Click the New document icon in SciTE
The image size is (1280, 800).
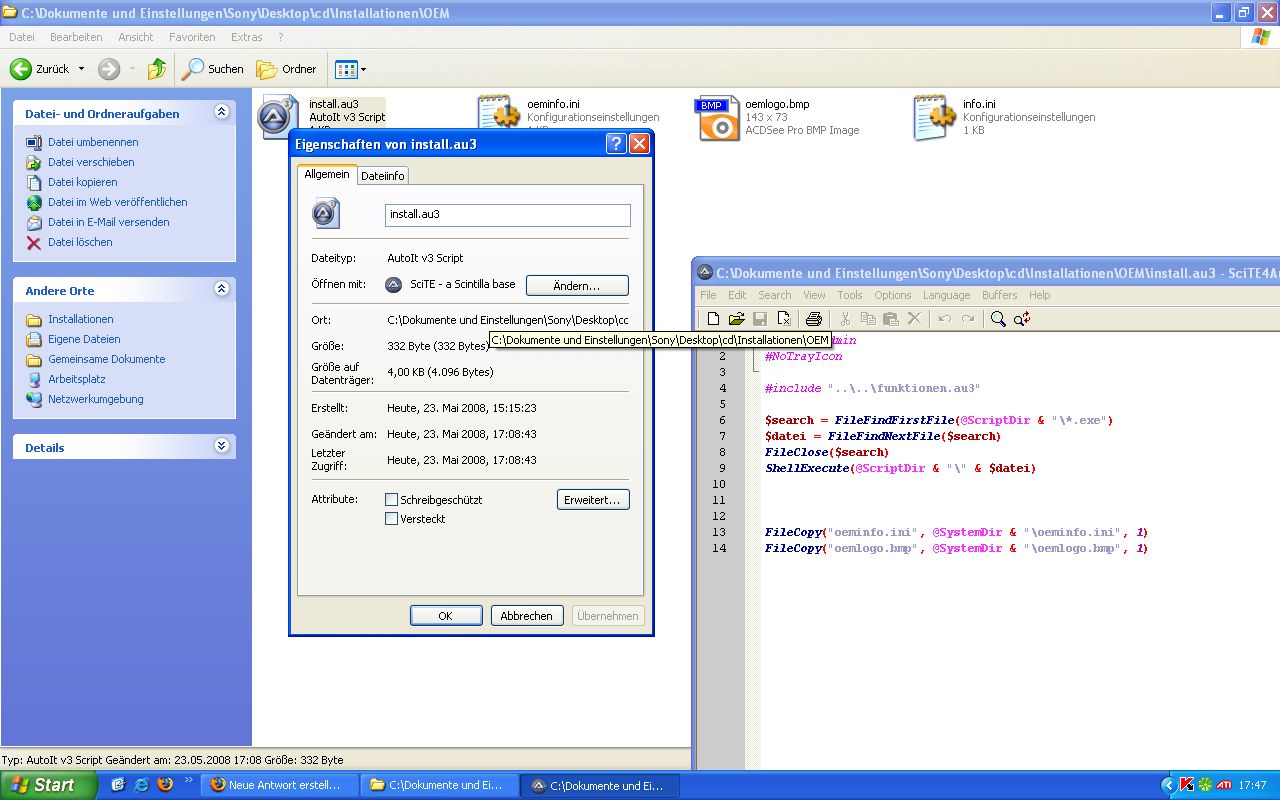[x=713, y=319]
